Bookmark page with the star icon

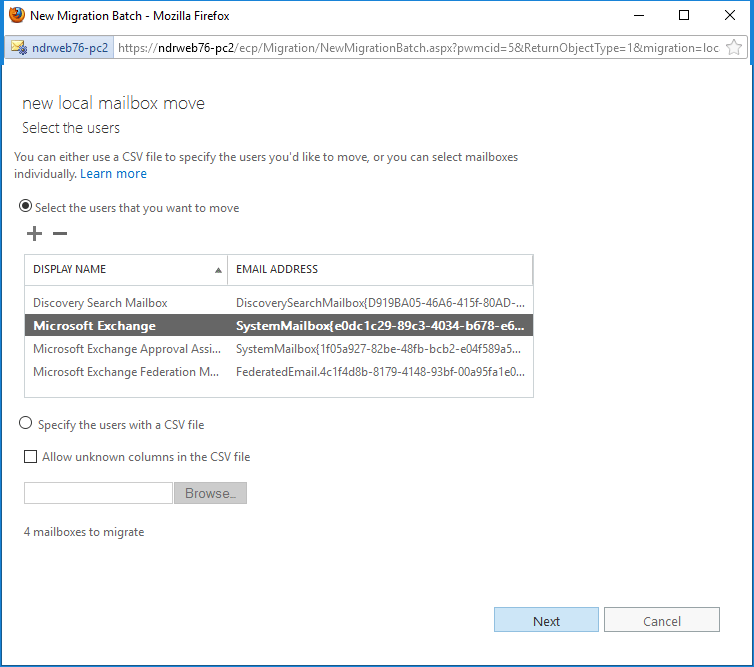(x=734, y=48)
